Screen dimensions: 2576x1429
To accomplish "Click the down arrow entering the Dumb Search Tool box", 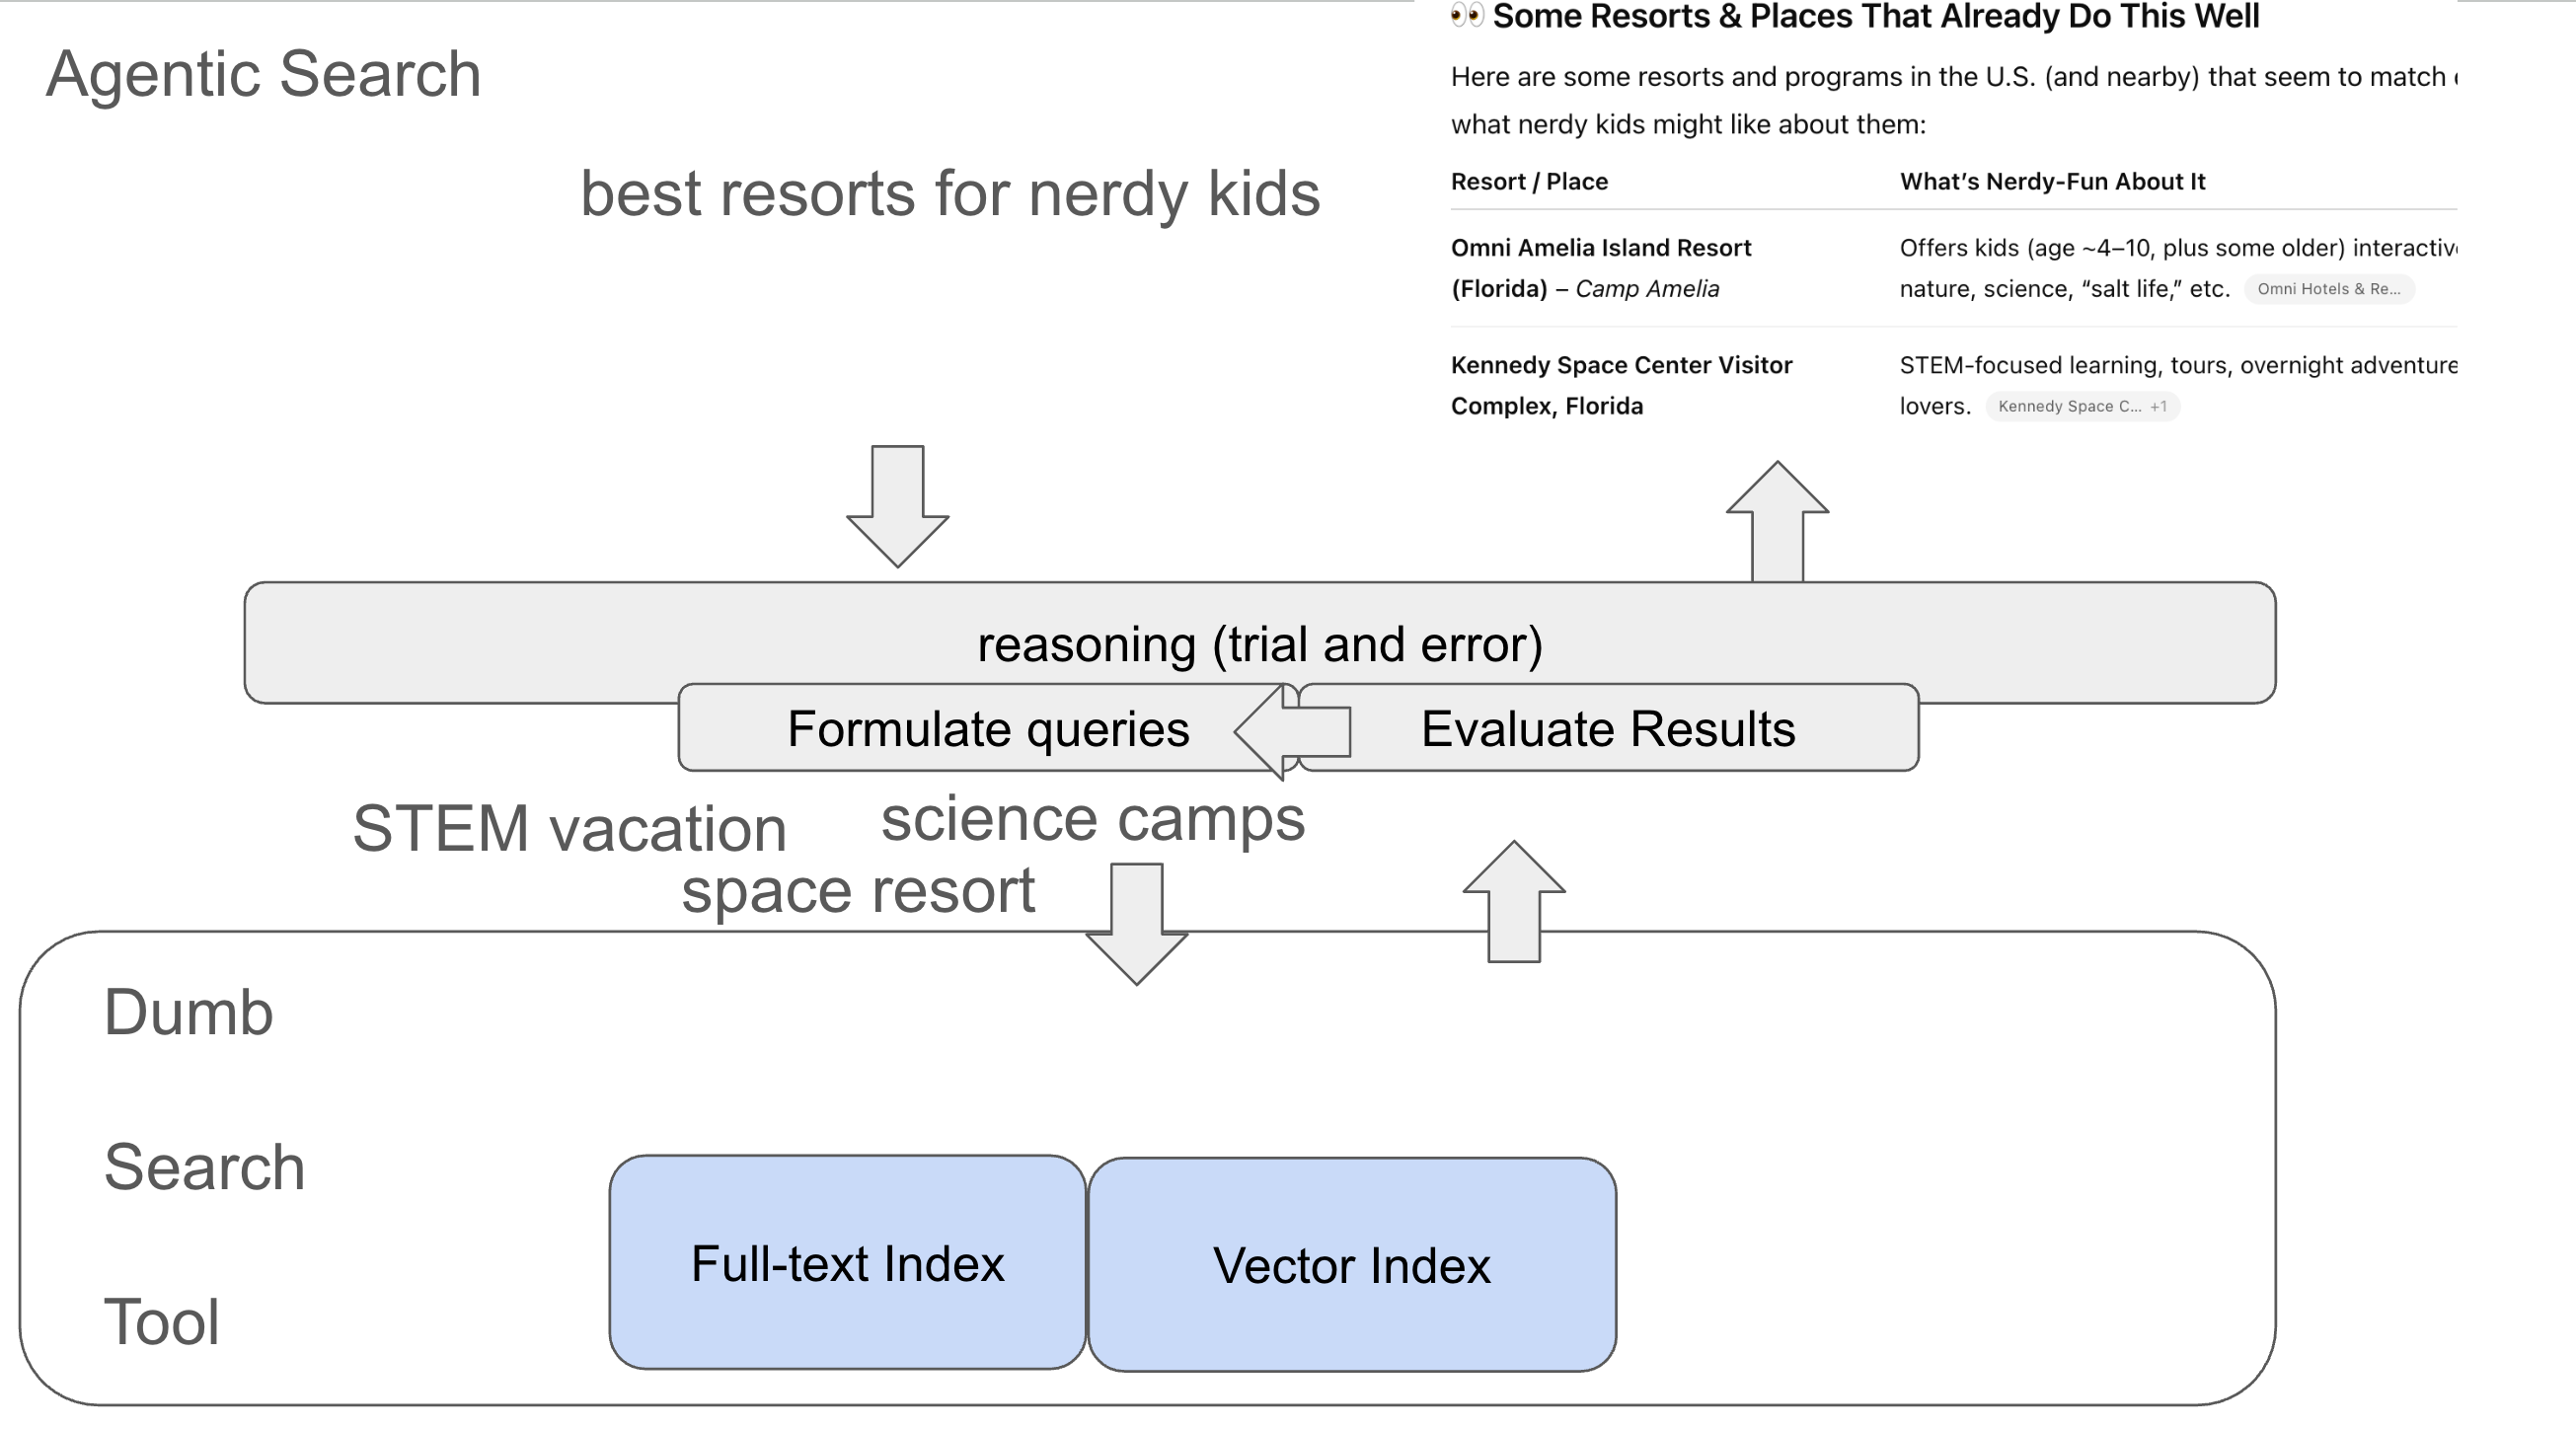I will [x=1136, y=922].
